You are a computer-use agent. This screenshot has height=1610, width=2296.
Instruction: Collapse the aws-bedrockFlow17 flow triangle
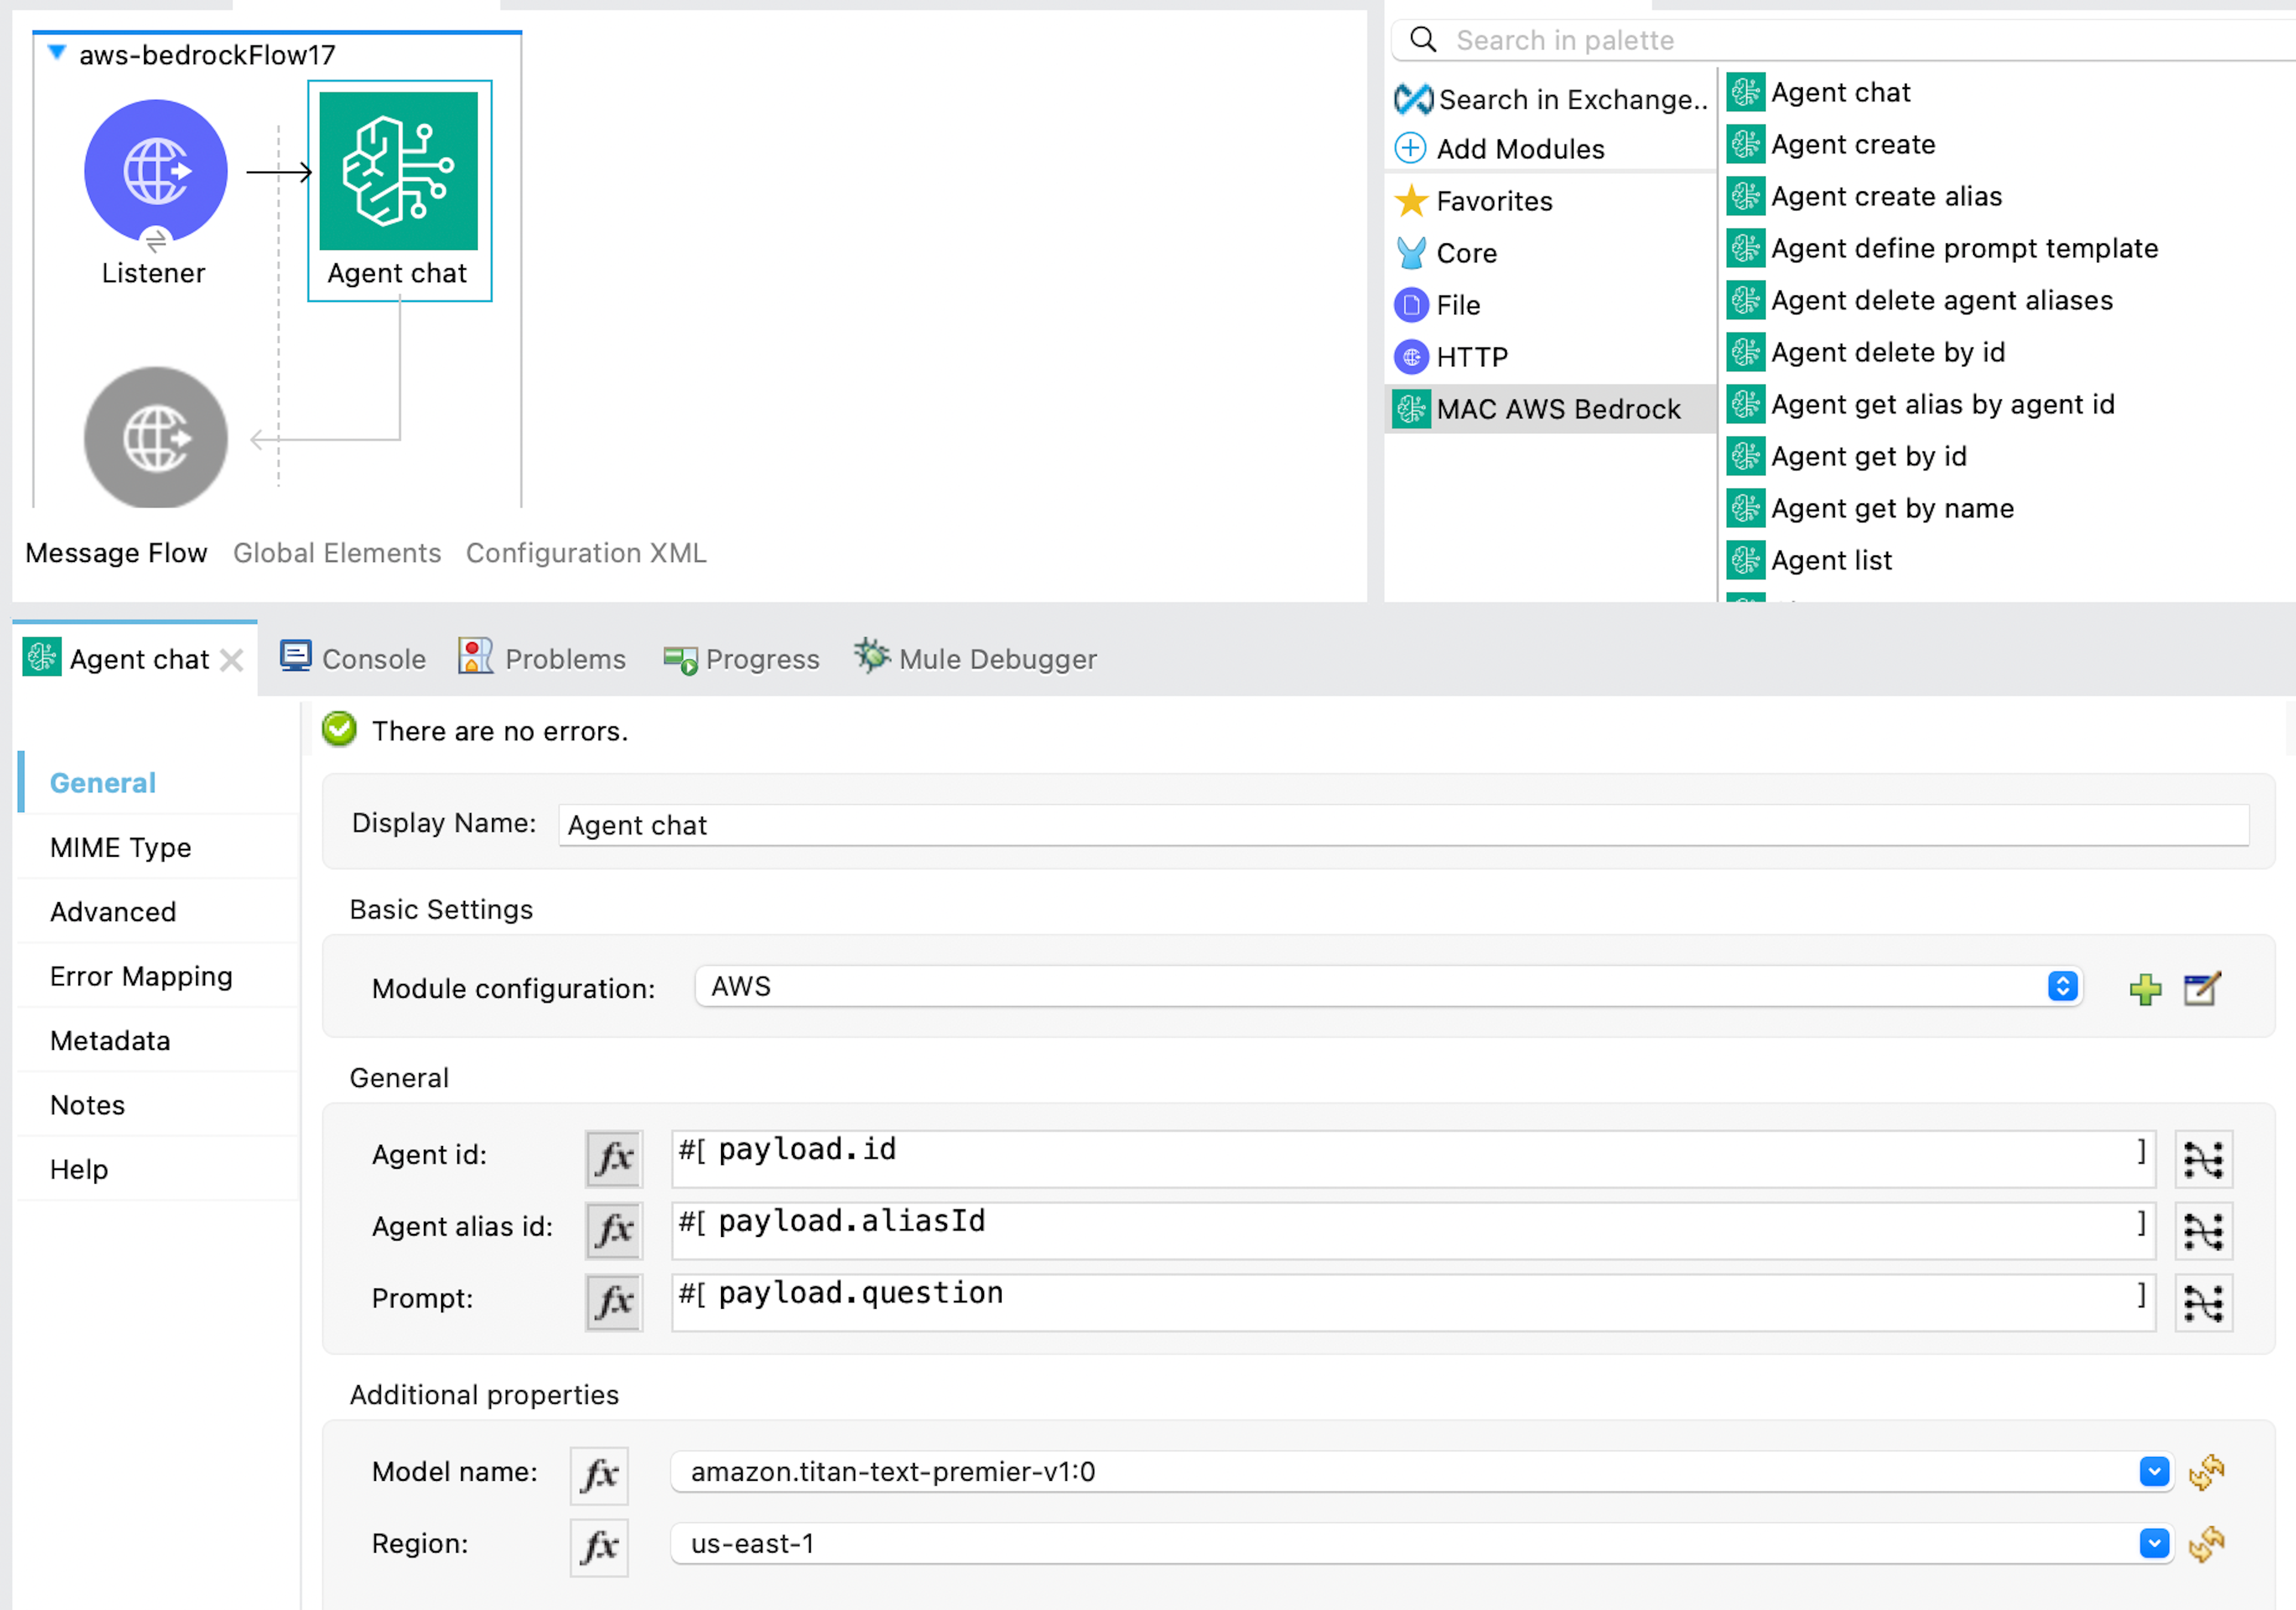tap(57, 52)
